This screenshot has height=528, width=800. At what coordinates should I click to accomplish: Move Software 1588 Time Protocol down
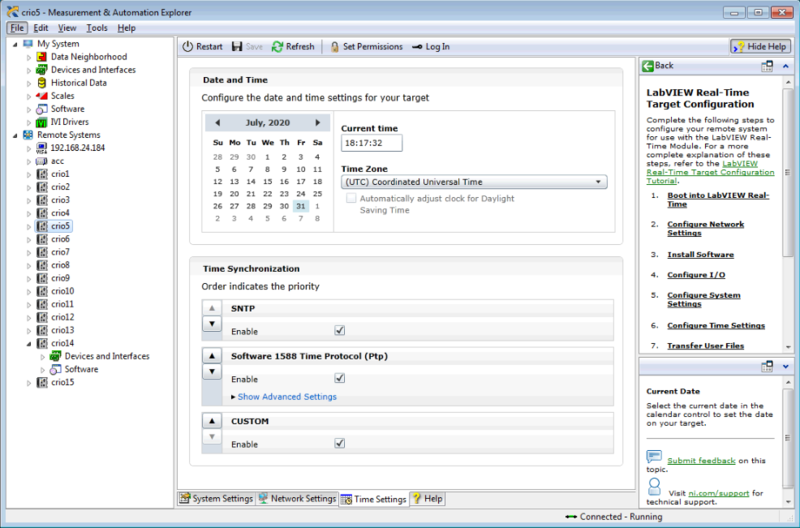(212, 371)
